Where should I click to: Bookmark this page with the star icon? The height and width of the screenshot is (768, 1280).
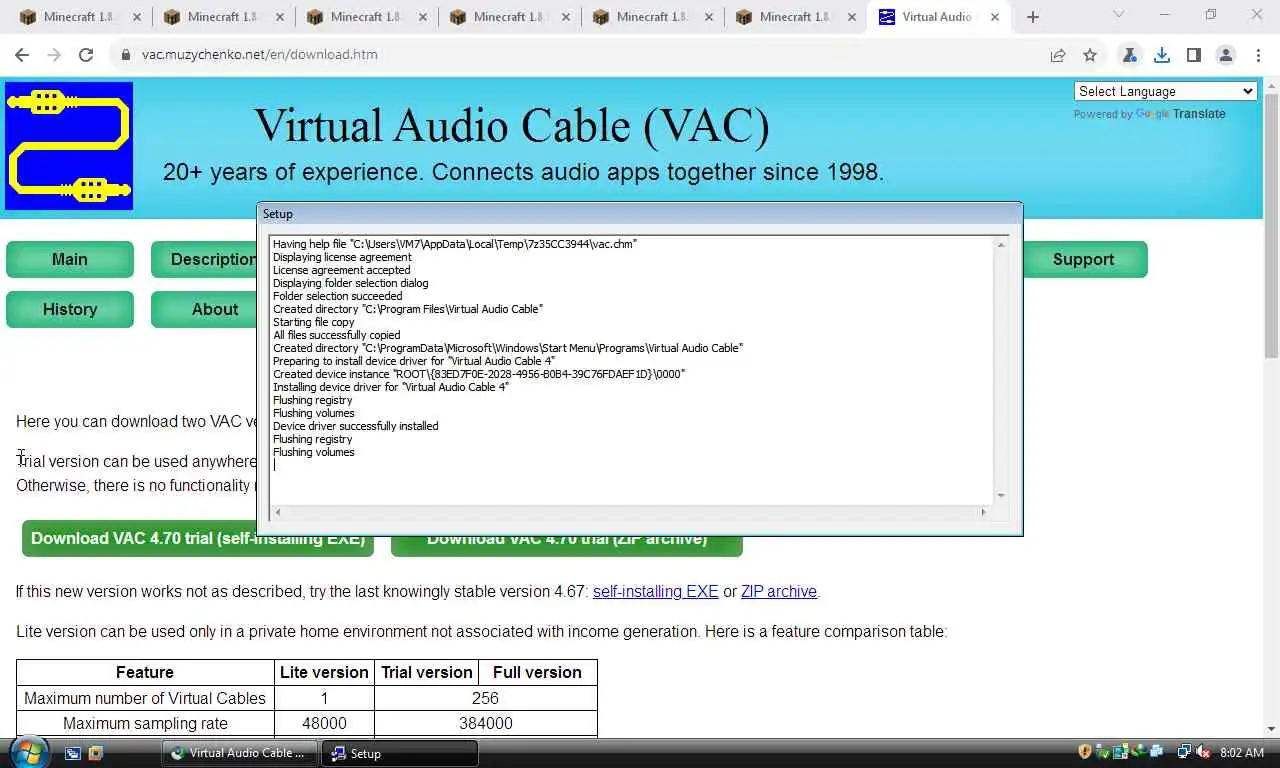(1090, 55)
